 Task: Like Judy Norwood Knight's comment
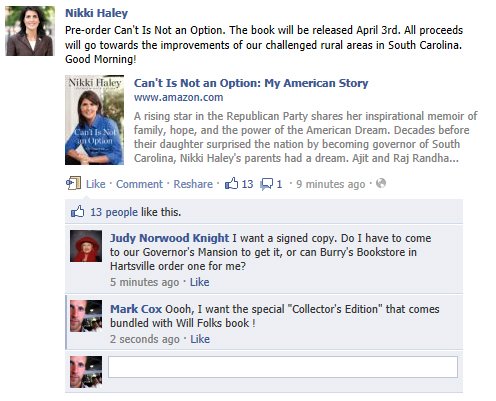pyautogui.click(x=200, y=282)
